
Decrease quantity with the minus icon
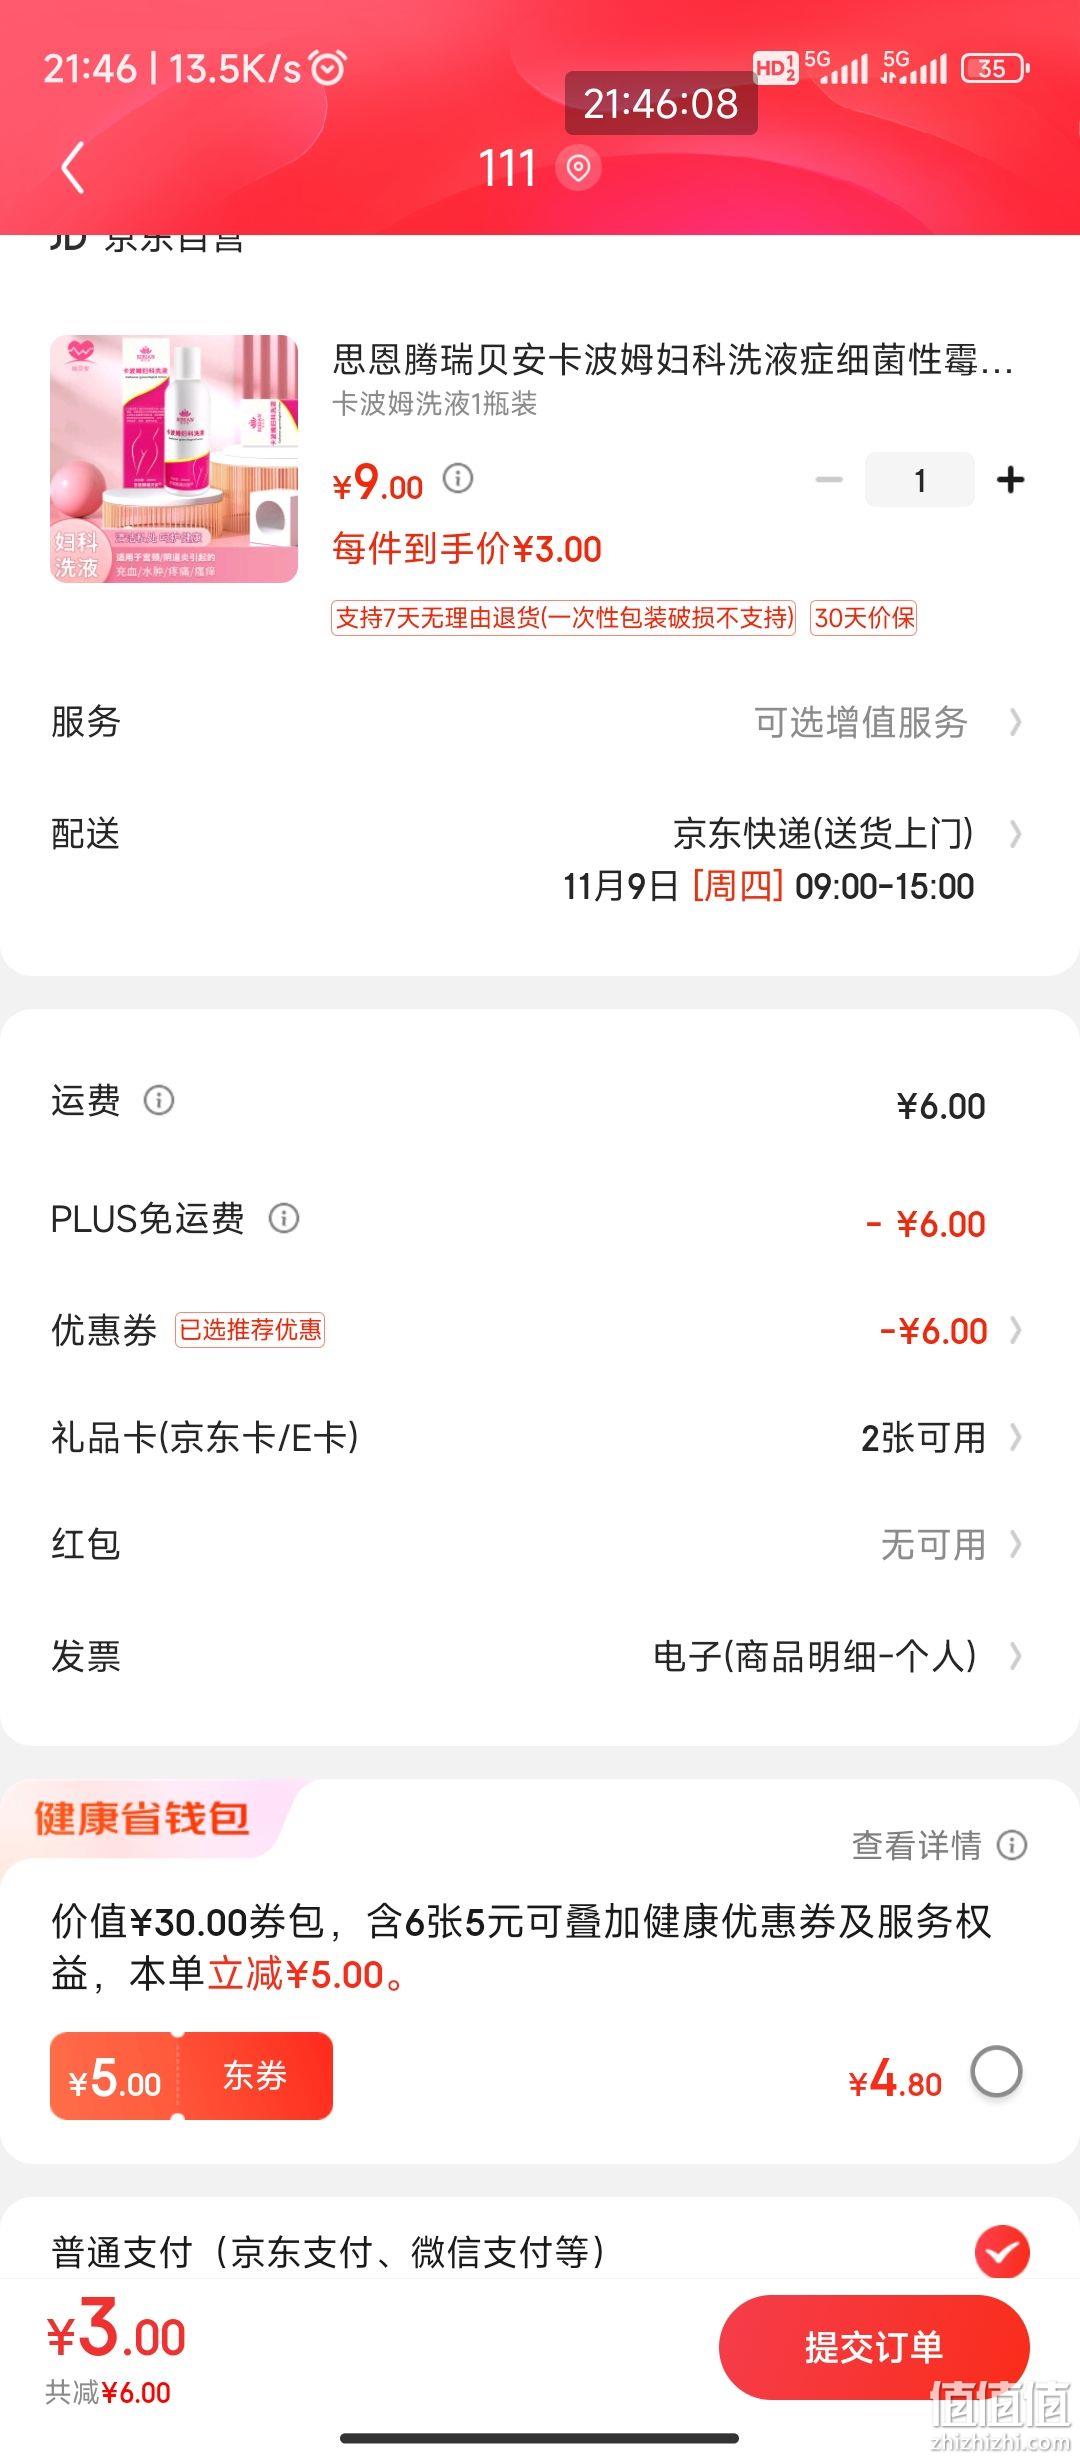pos(829,480)
